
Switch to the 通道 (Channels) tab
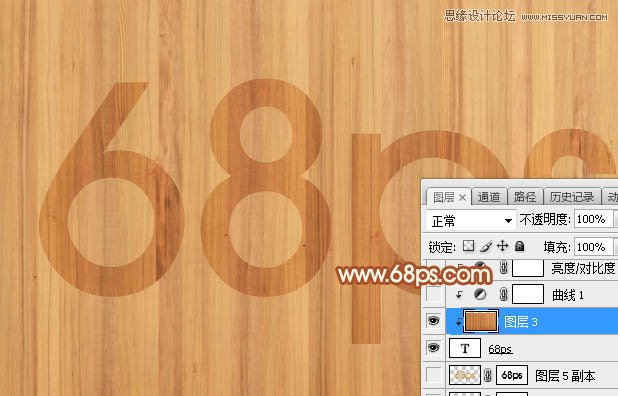coord(489,197)
